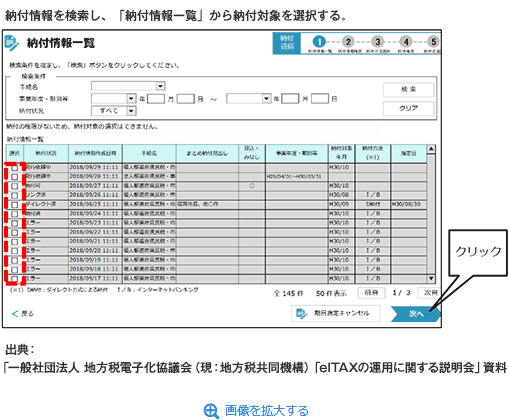
Task: Click the table scrollbar down arrow
Action: [431, 278]
